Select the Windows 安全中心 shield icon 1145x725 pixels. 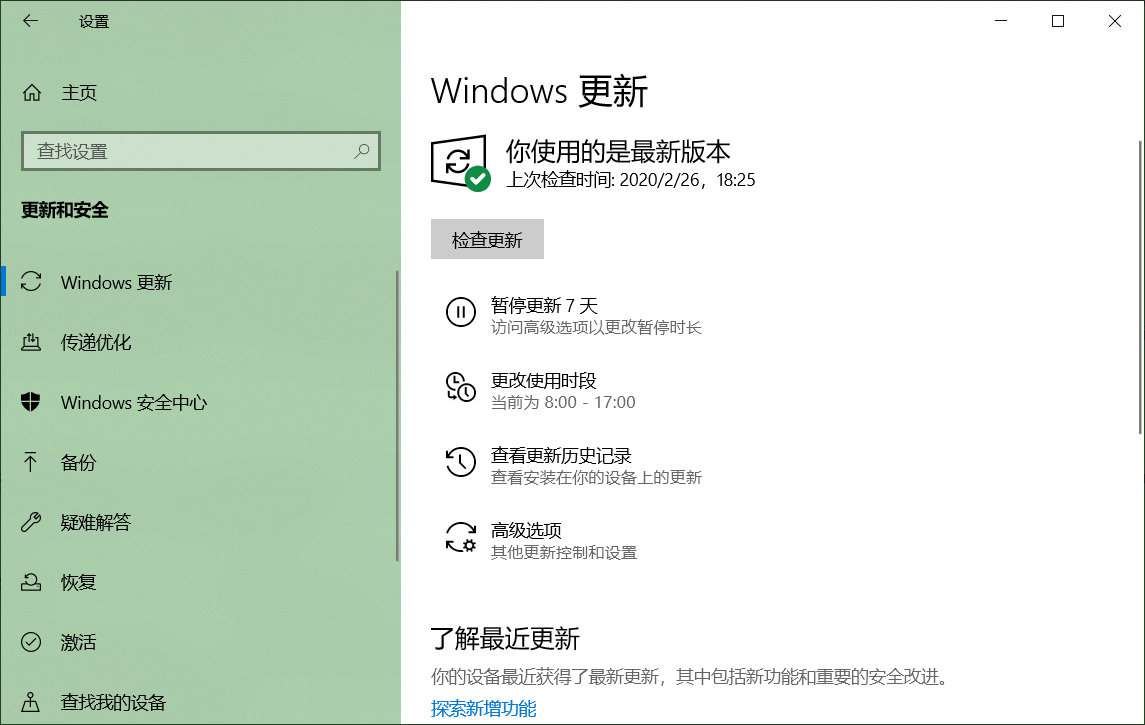[30, 402]
